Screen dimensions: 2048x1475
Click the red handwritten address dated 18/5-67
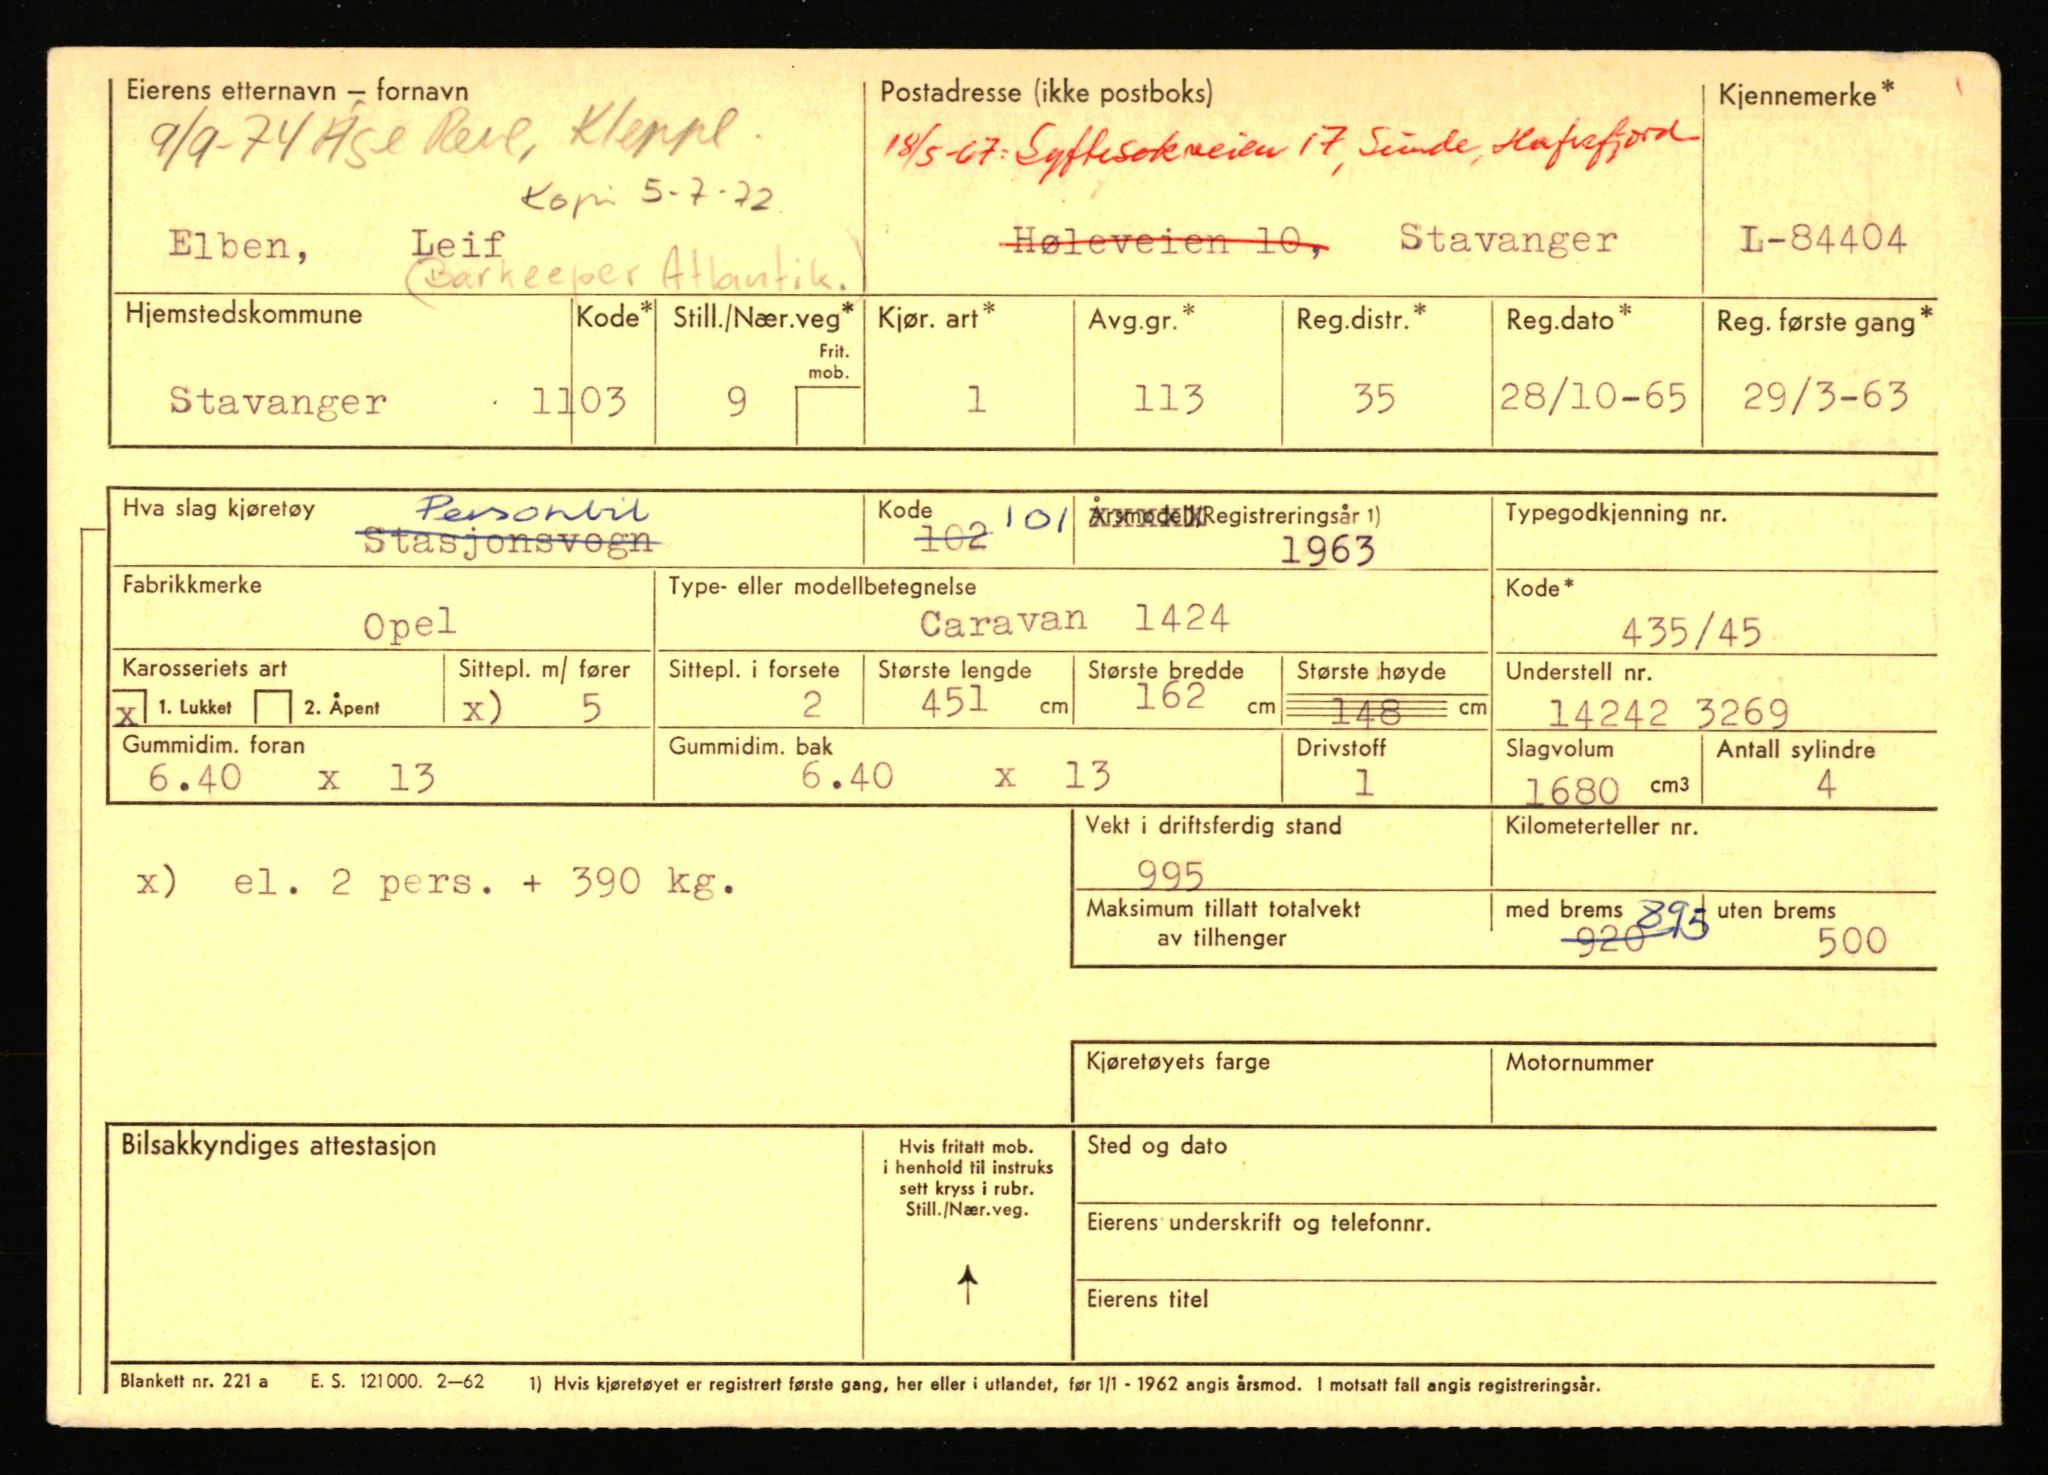pos(1291,150)
